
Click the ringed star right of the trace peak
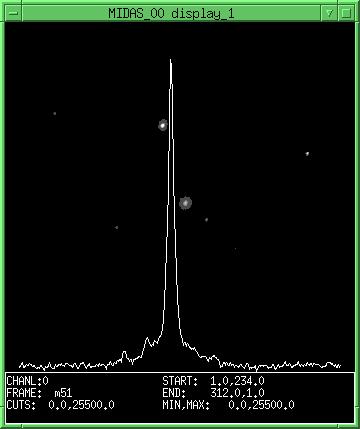185,203
